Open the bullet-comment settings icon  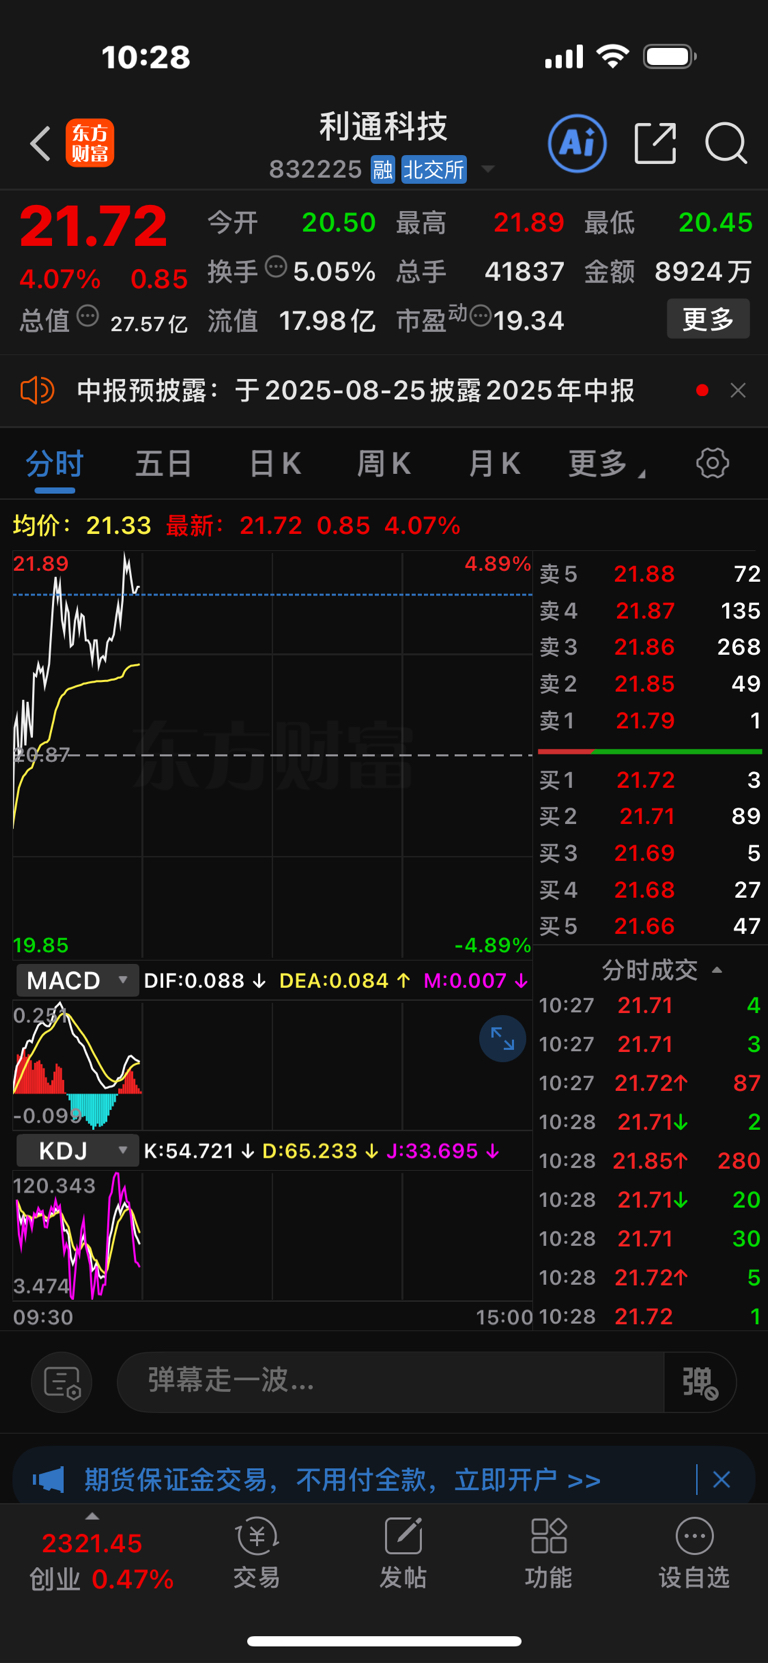tap(62, 1382)
